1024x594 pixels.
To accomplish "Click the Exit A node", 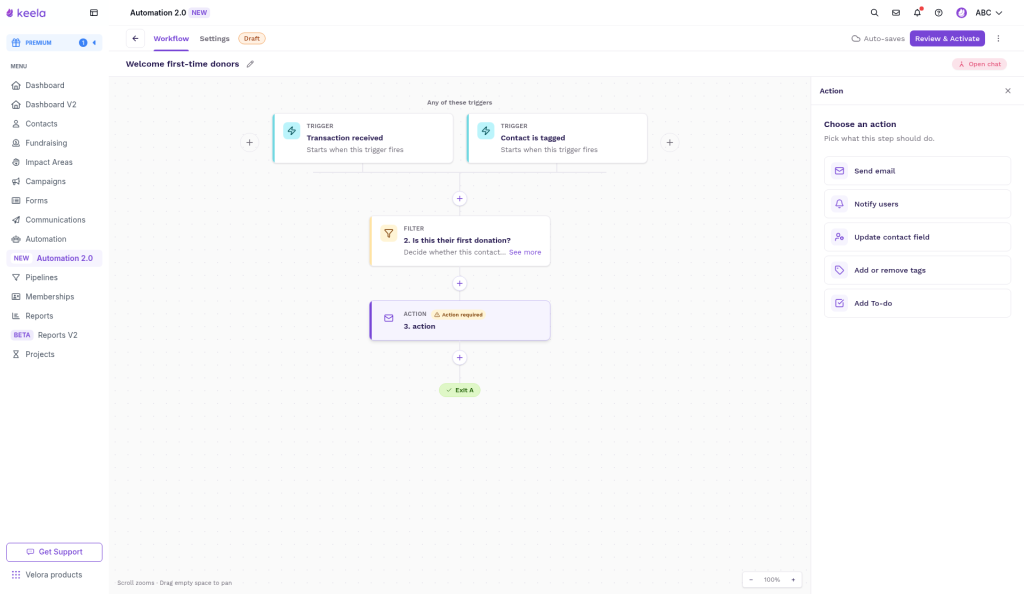I will tap(460, 390).
